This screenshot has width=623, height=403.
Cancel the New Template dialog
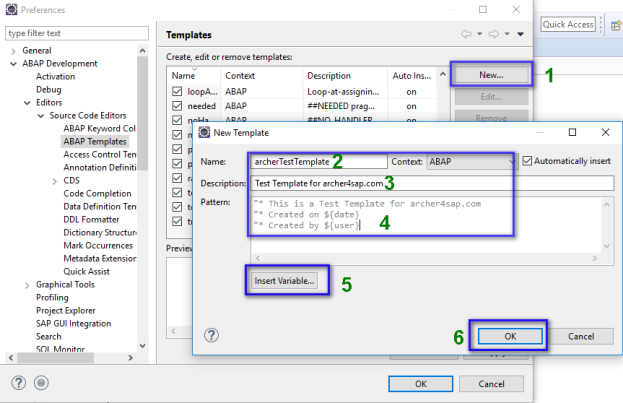coord(581,336)
